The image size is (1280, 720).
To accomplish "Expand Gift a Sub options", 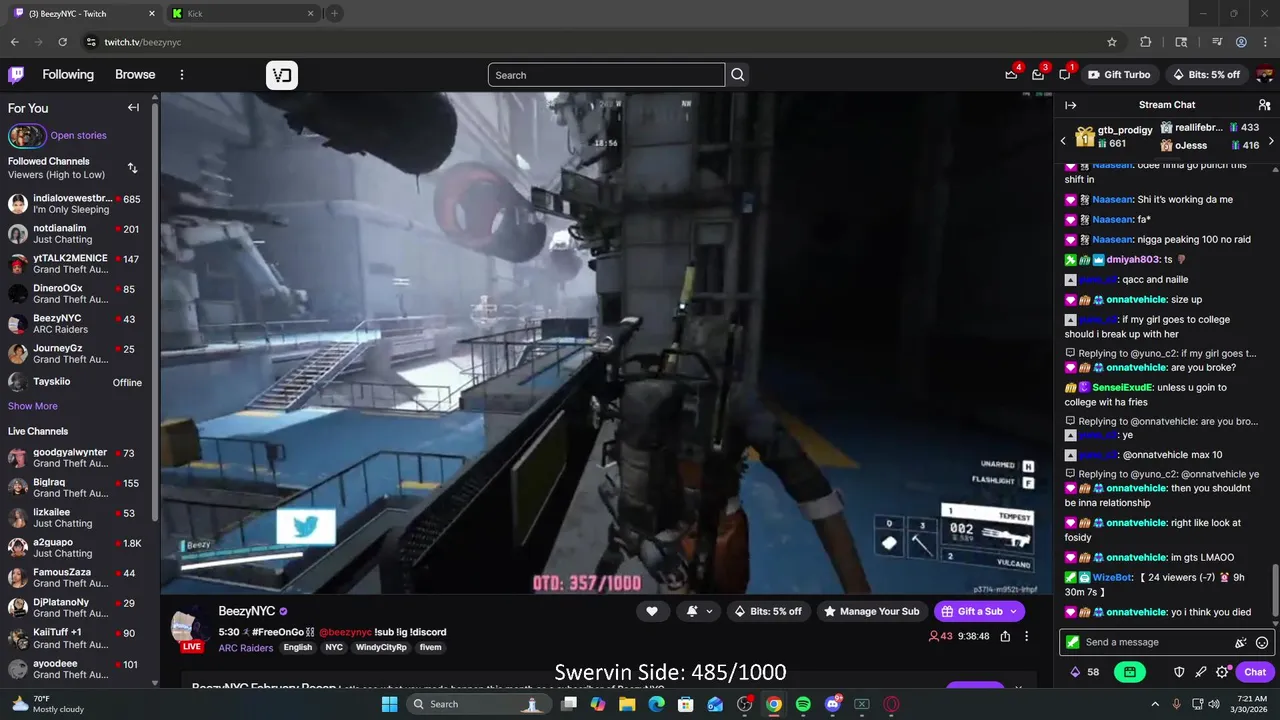I will (x=1013, y=611).
